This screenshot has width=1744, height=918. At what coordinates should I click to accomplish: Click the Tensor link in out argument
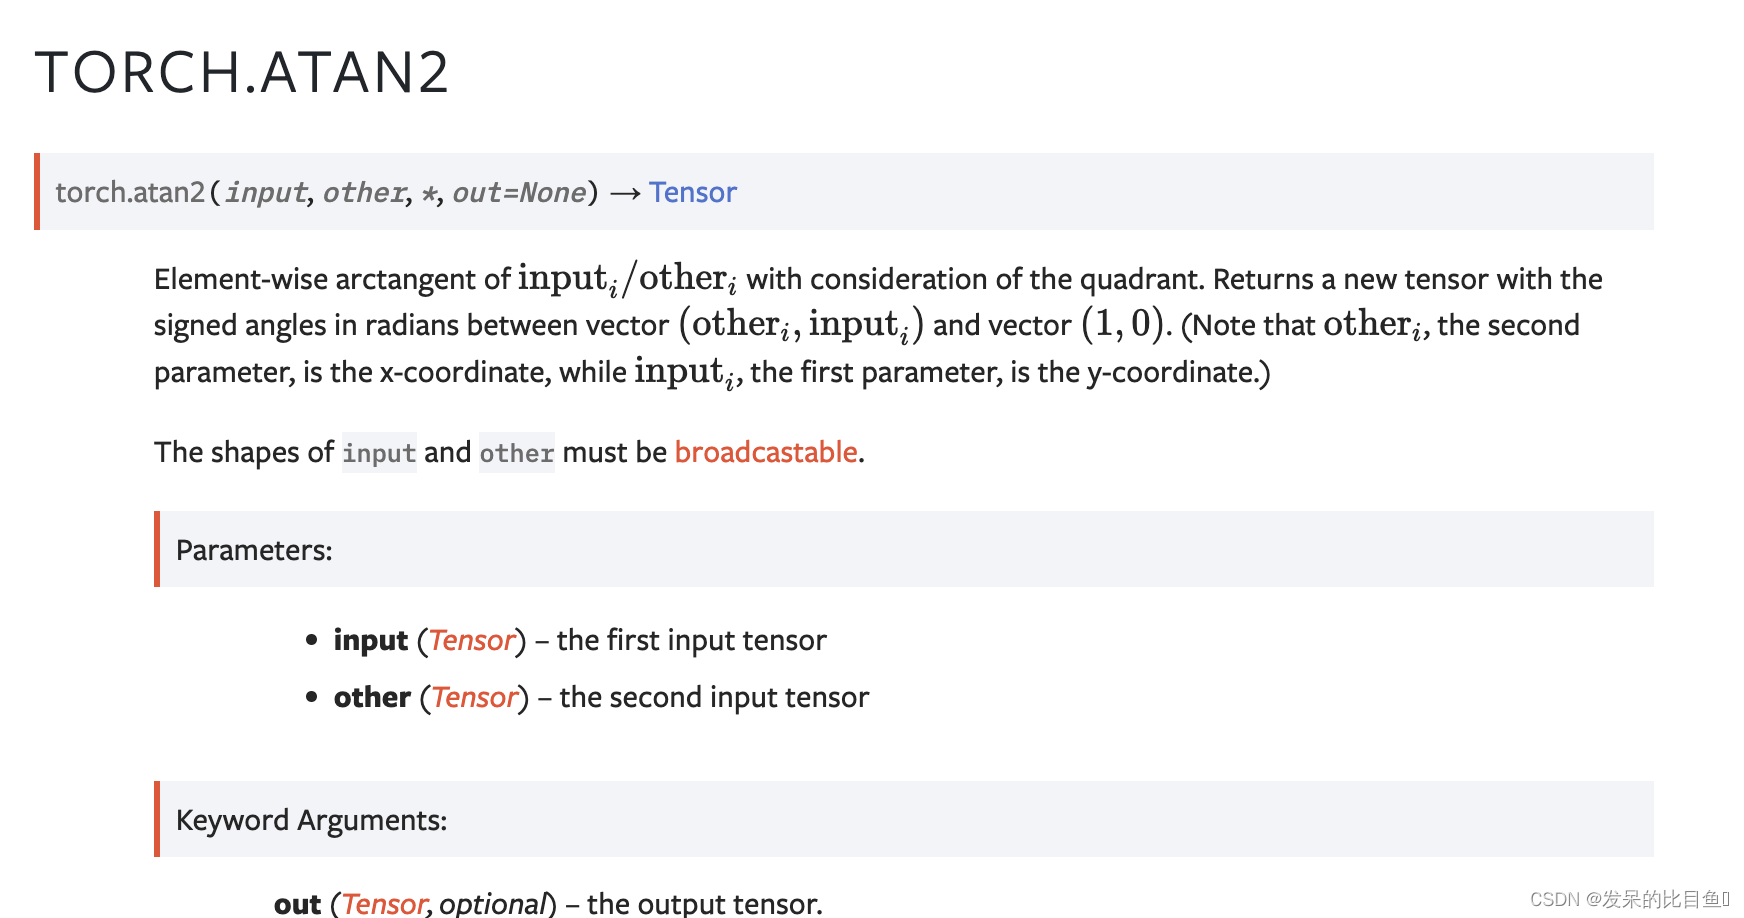click(384, 903)
